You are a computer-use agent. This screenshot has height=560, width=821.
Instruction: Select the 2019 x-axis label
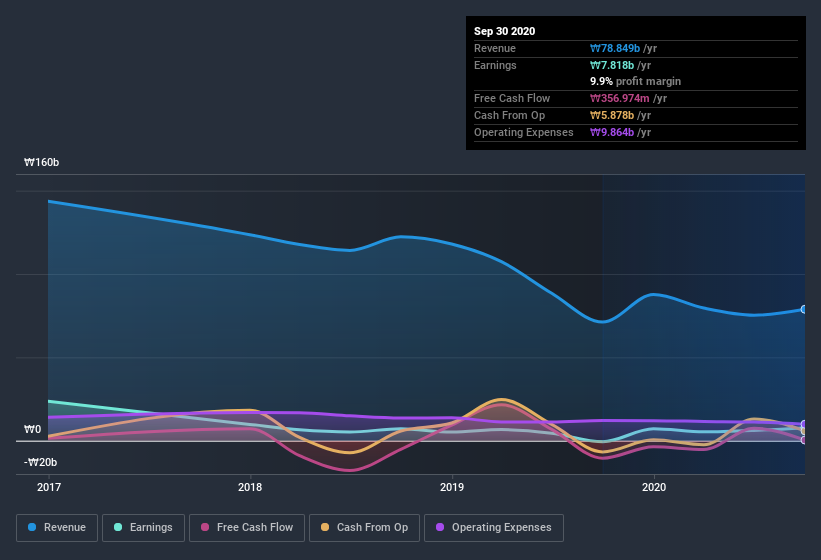(x=452, y=487)
